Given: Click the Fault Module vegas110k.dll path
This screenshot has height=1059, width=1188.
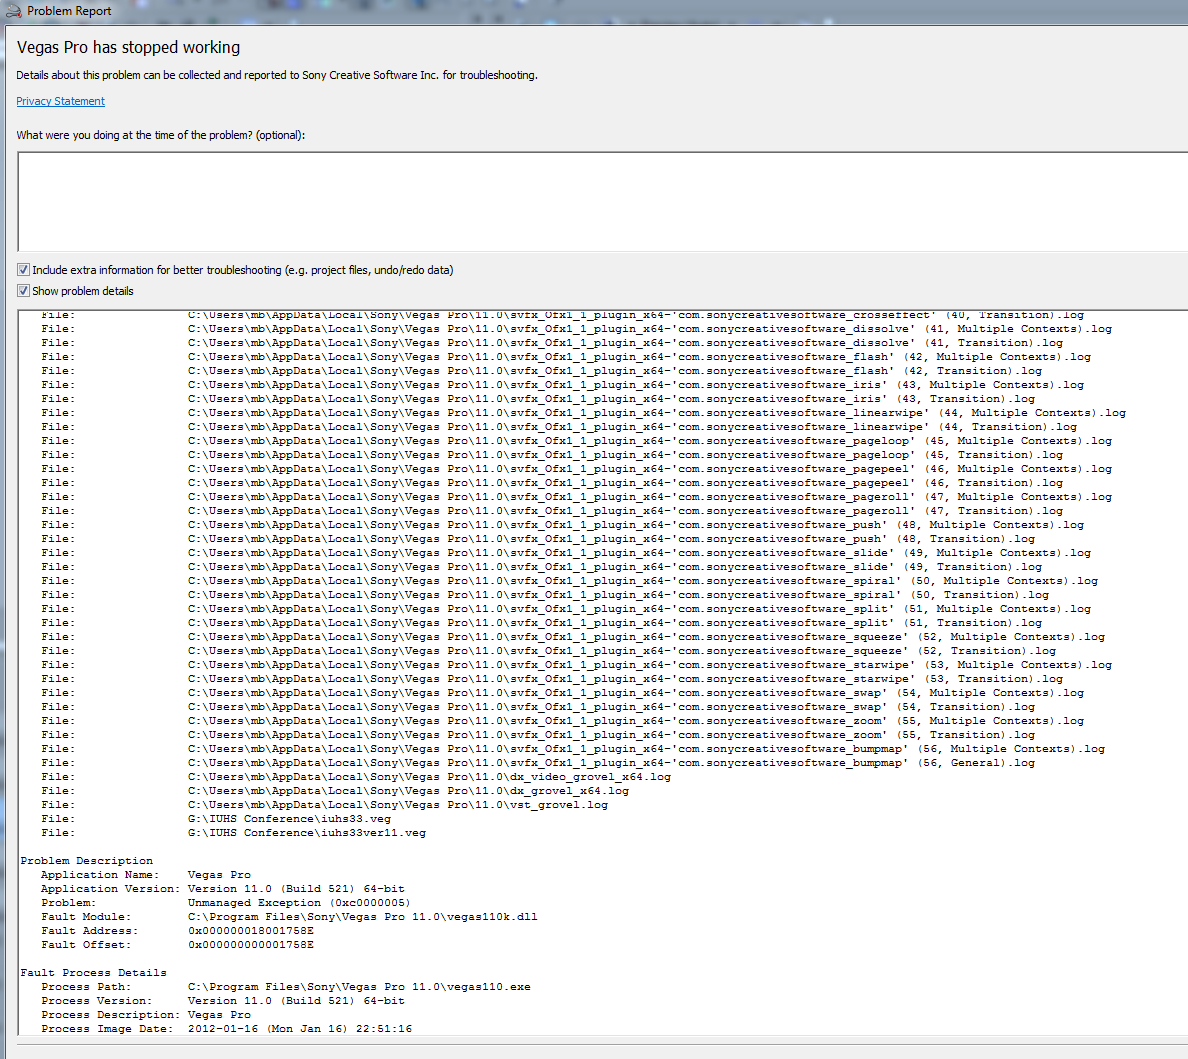Looking at the screenshot, I should coord(362,917).
